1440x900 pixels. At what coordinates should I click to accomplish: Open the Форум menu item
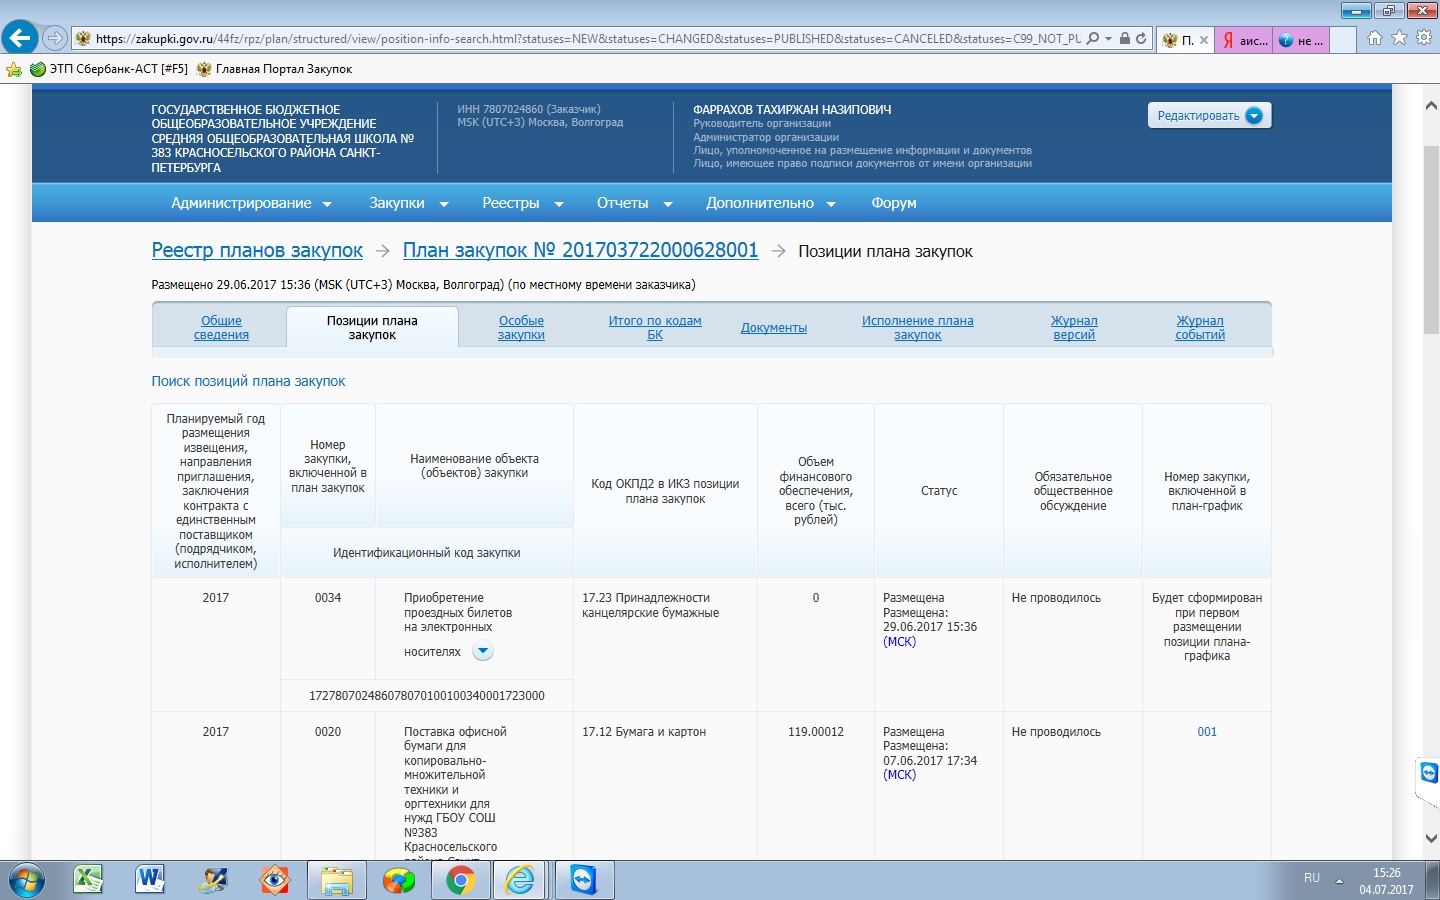[x=893, y=203]
